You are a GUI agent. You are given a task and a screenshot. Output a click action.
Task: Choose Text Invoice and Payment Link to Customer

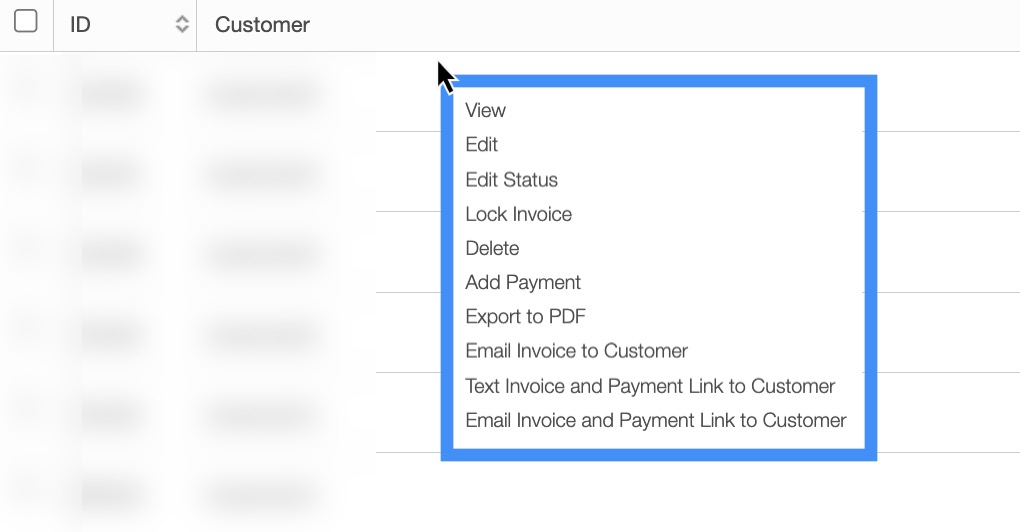[650, 386]
